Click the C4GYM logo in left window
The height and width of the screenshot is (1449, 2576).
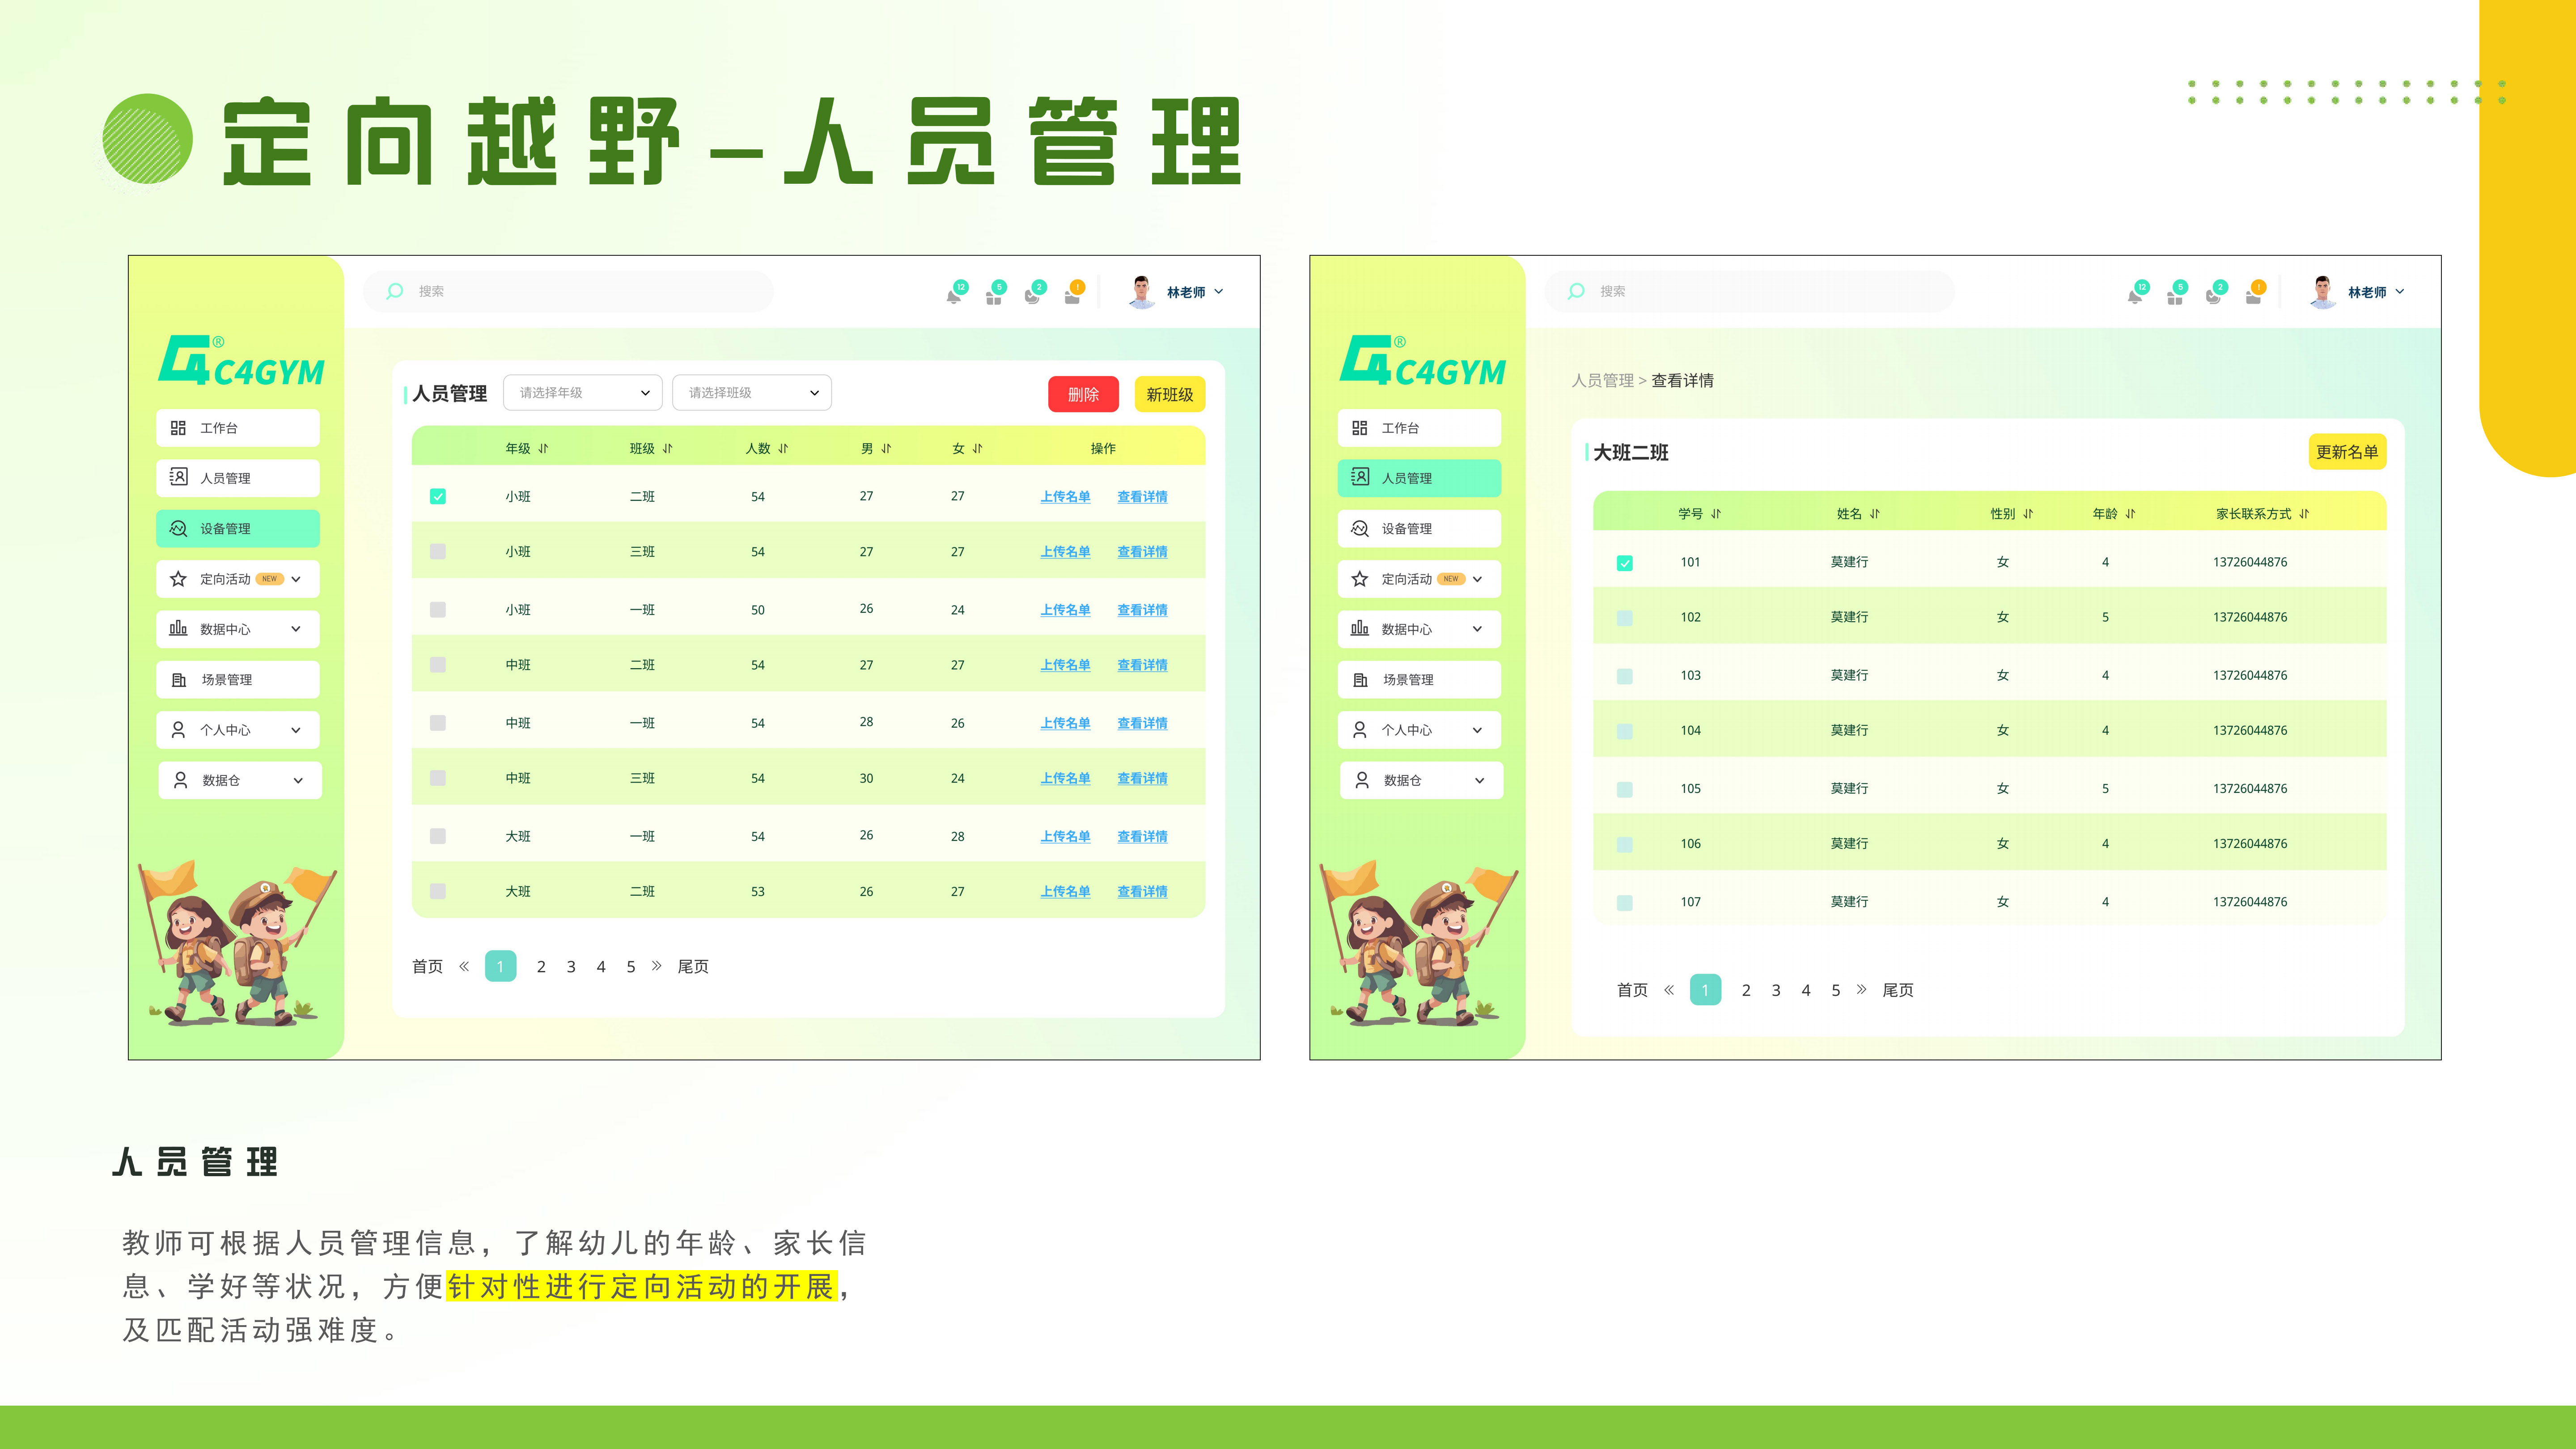(241, 361)
